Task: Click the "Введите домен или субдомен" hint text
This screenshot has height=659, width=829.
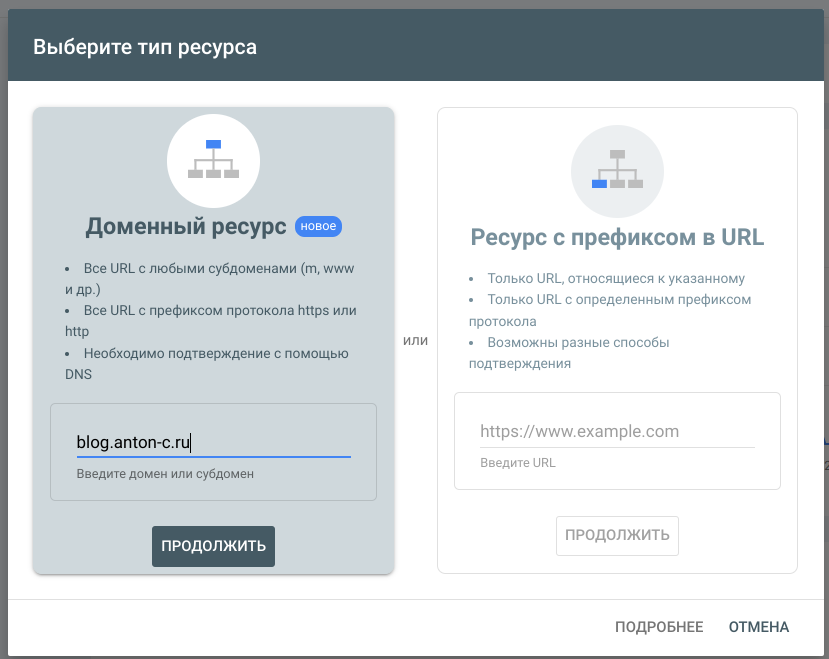Action: [165, 473]
